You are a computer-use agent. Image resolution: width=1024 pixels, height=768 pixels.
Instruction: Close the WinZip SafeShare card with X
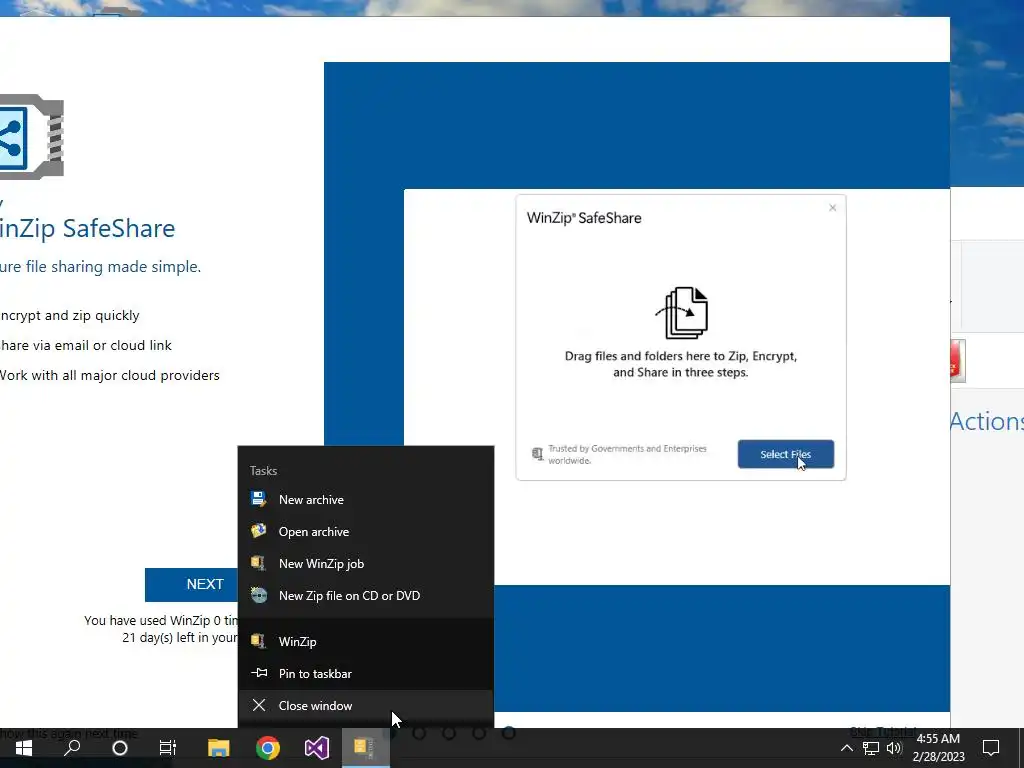click(832, 208)
